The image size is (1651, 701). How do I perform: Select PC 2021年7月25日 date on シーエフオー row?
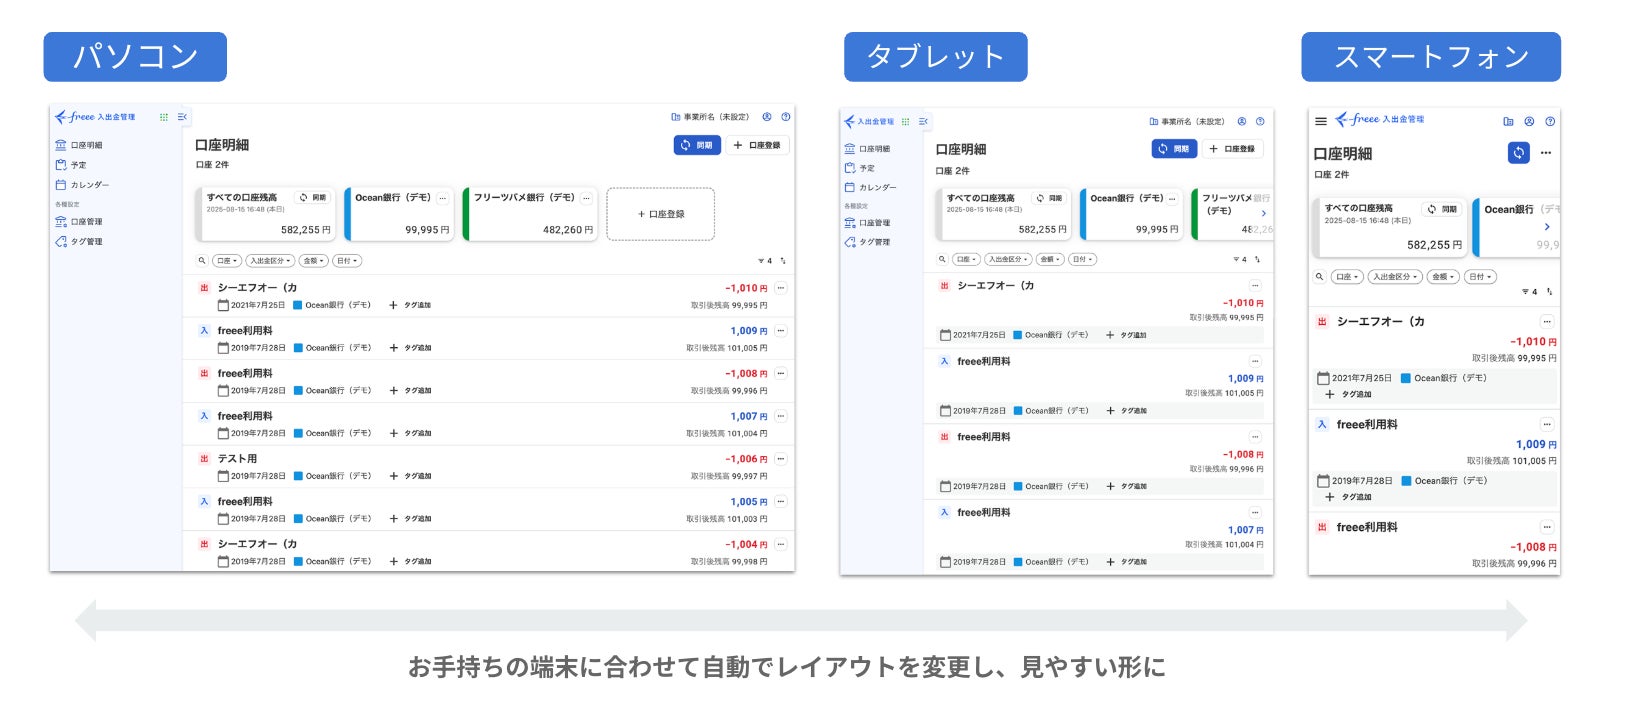[252, 305]
